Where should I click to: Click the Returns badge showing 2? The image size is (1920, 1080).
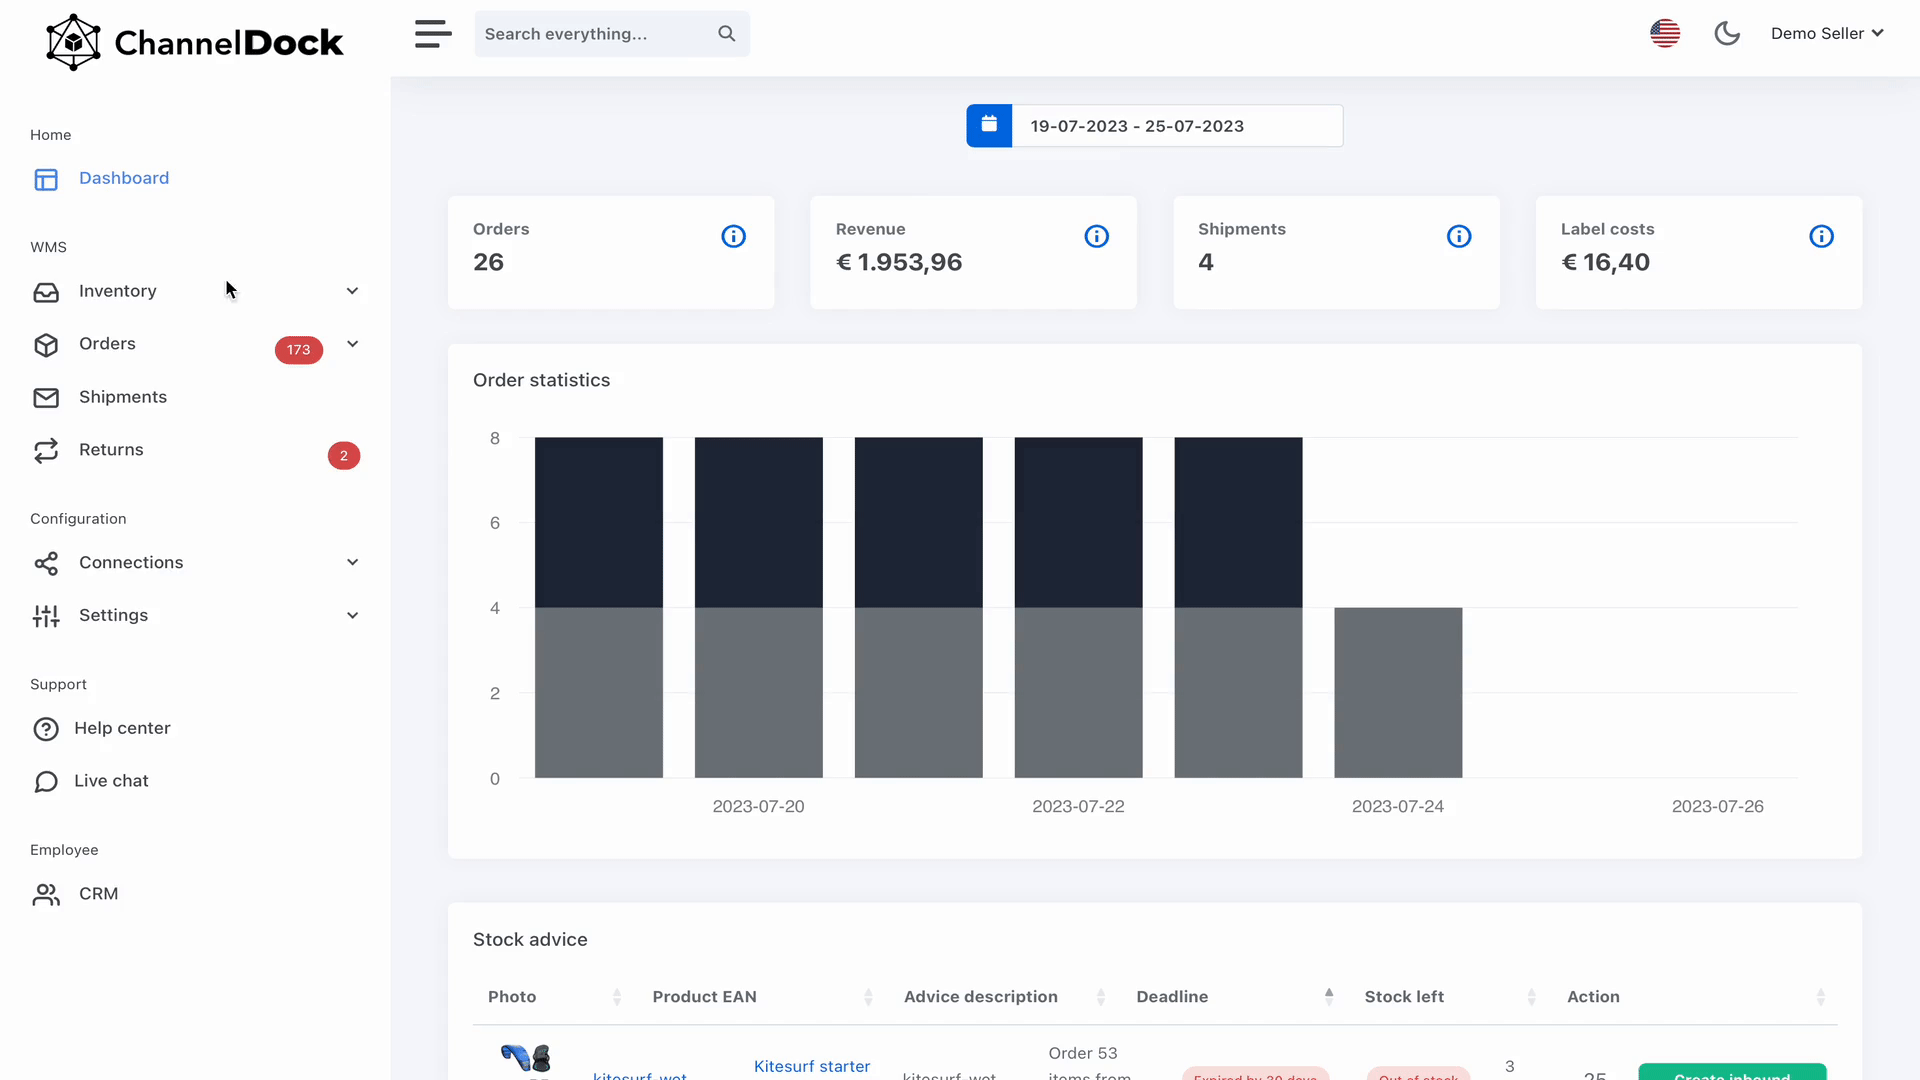tap(344, 456)
